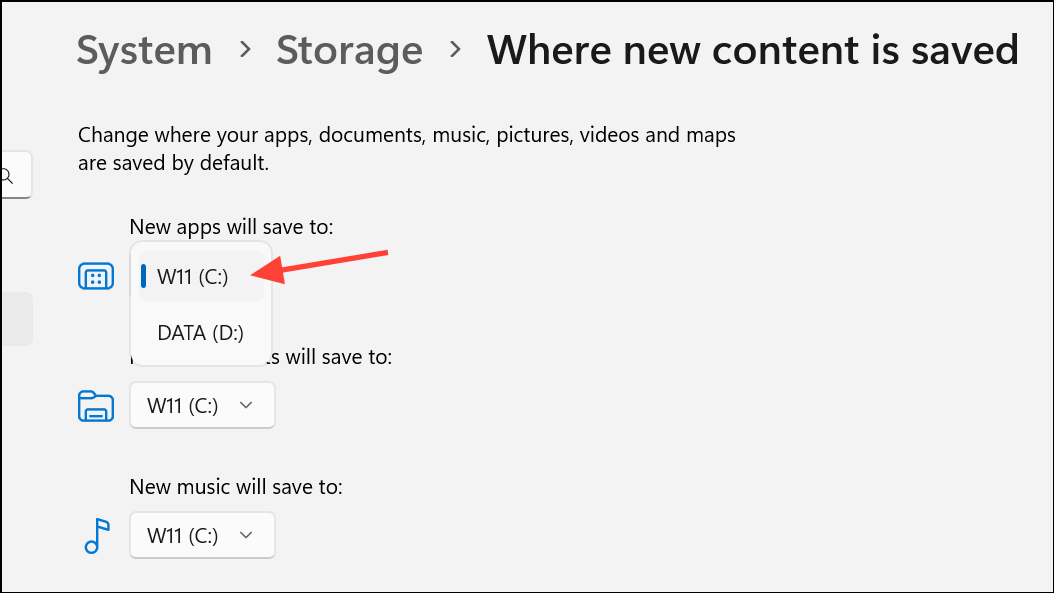
Task: Click the music note icon
Action: (x=97, y=536)
